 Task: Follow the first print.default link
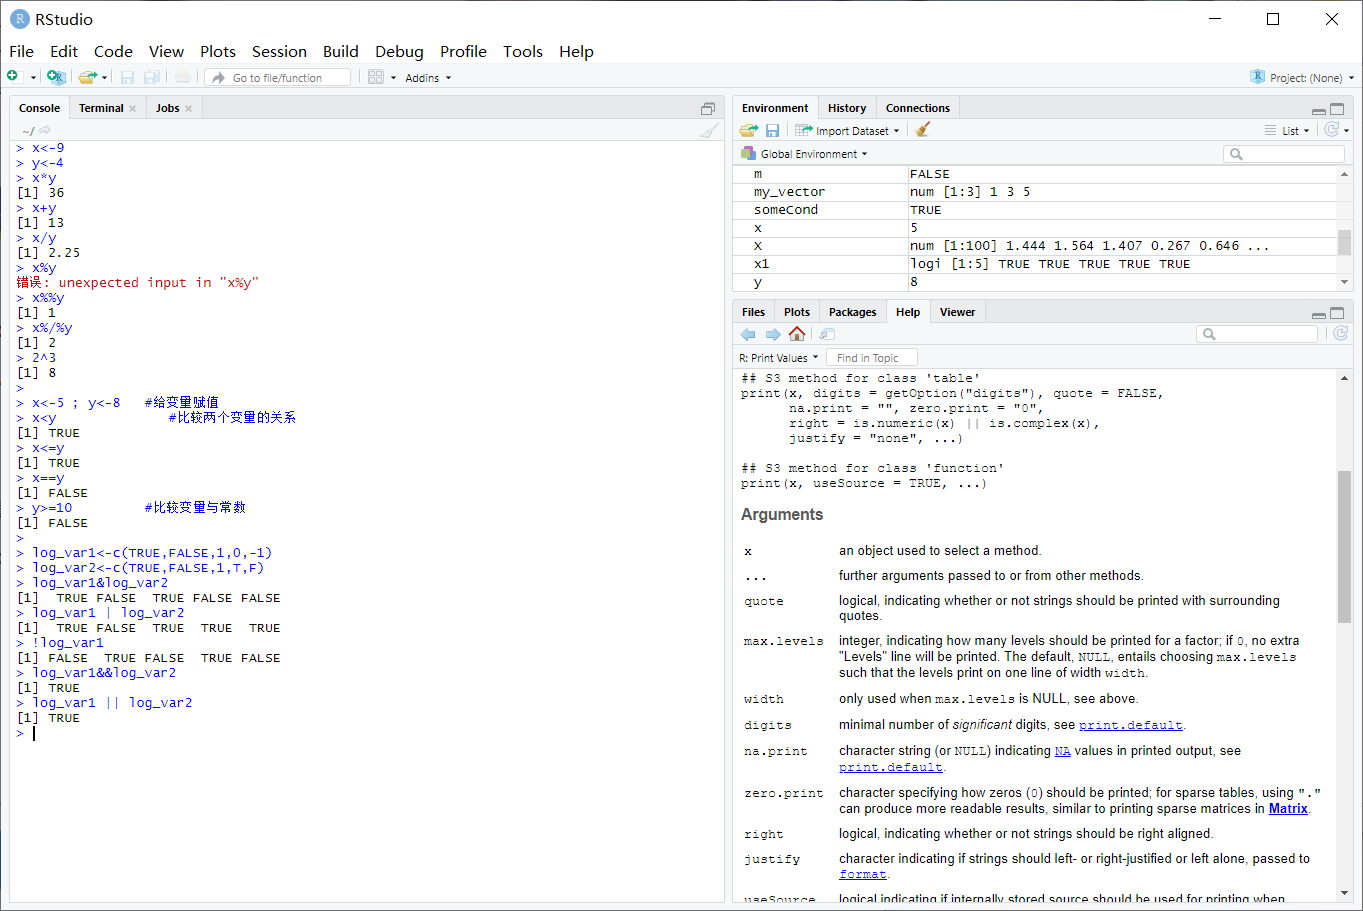(1130, 725)
